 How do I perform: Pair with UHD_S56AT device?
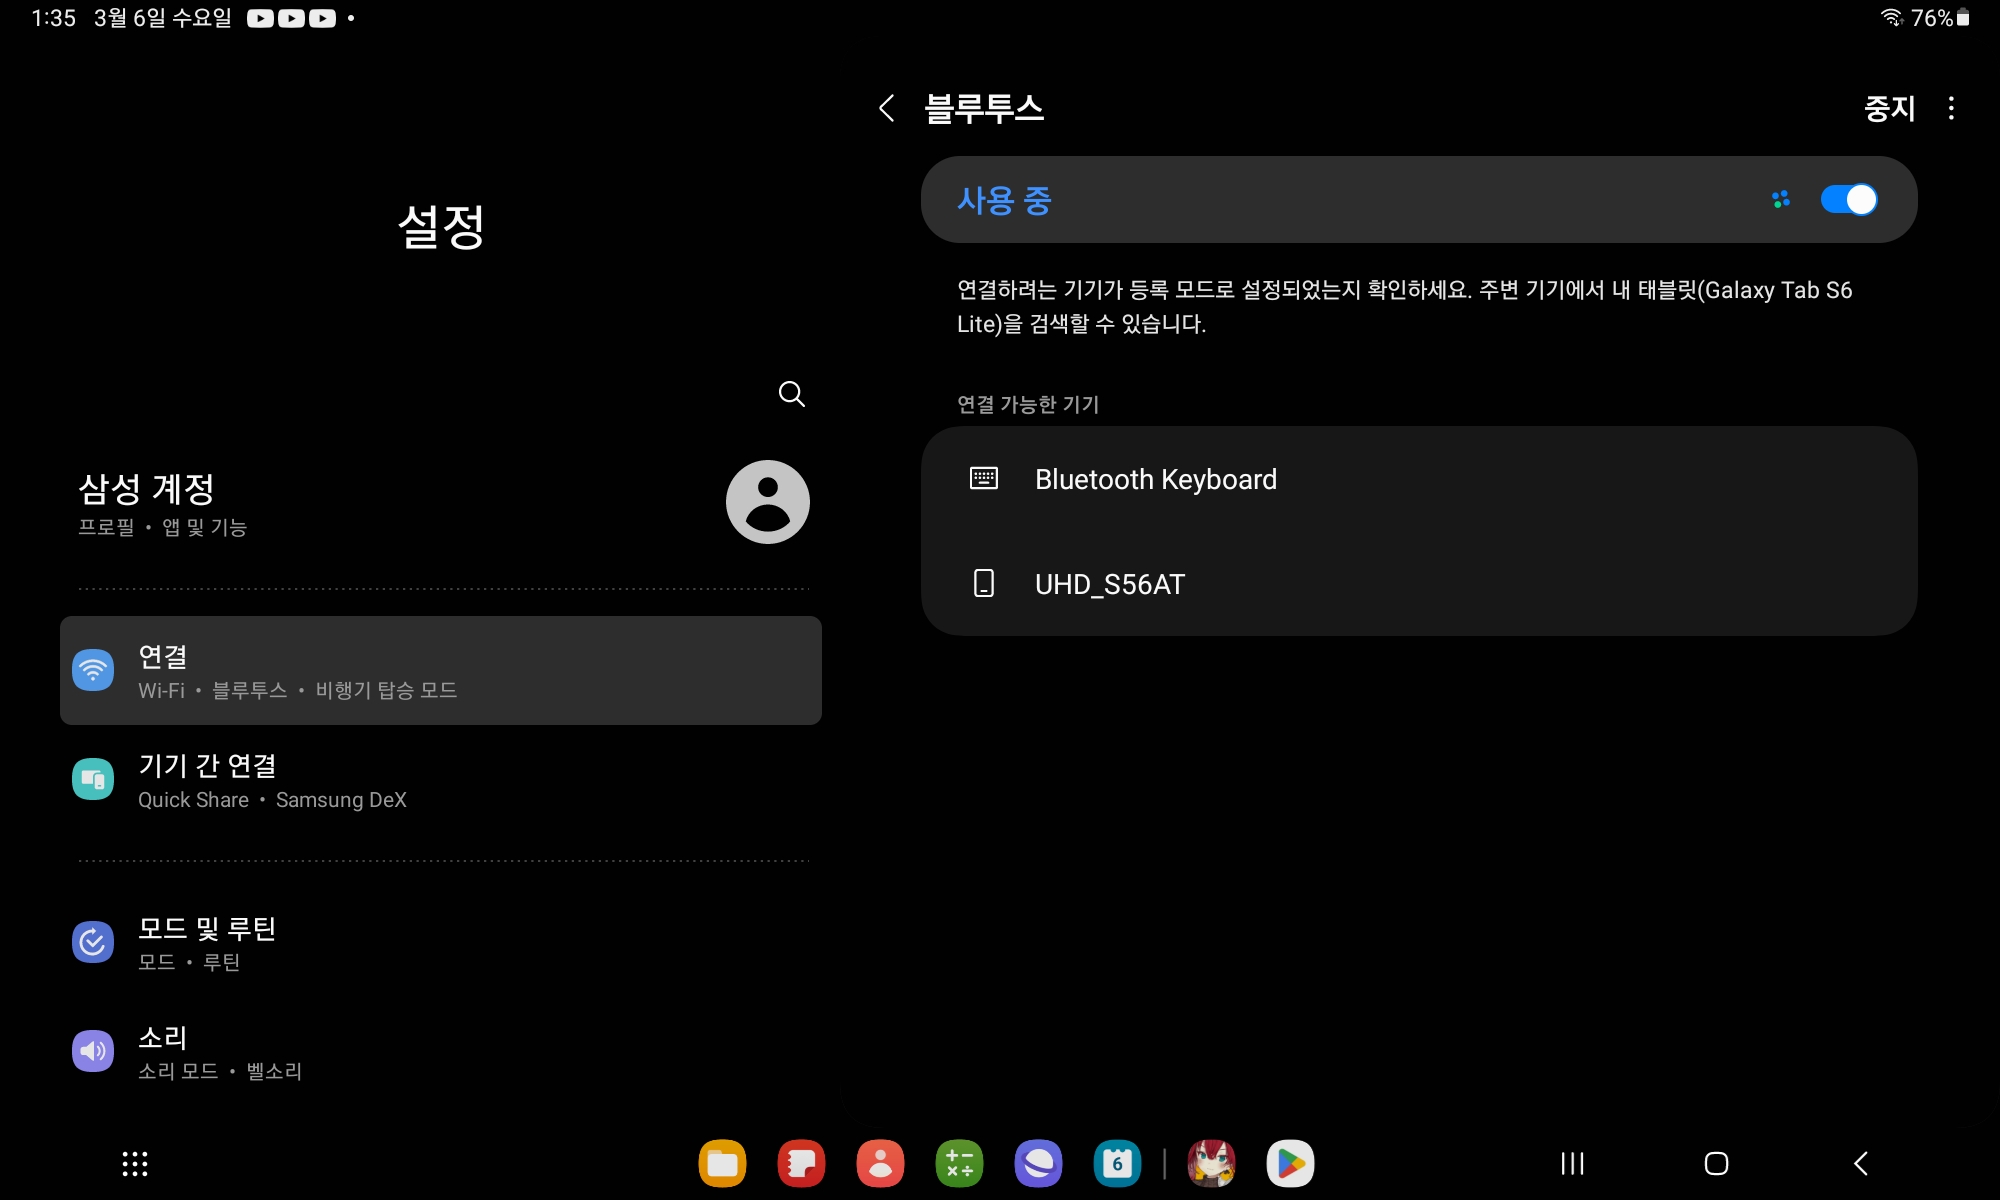(1109, 584)
